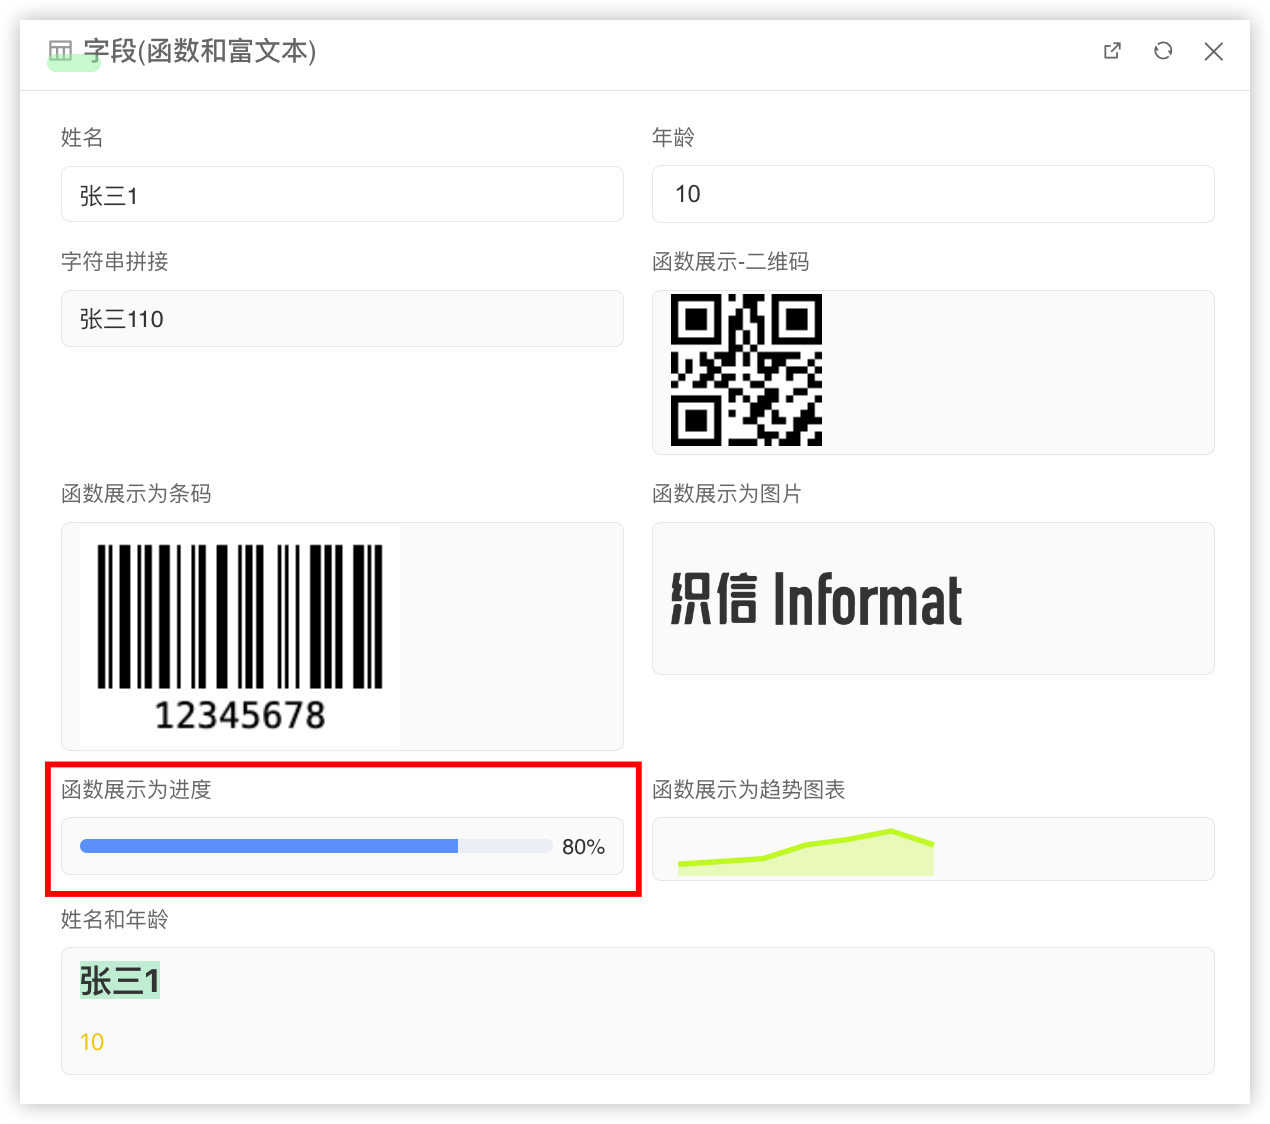Image resolution: width=1270 pixels, height=1124 pixels.
Task: Open record in new window icon
Action: click(x=1112, y=51)
